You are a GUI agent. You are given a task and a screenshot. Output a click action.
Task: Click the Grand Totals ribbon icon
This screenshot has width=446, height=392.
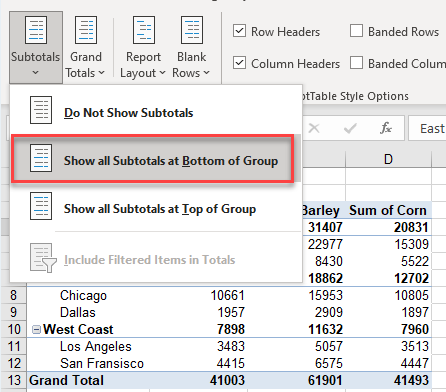coord(86,30)
